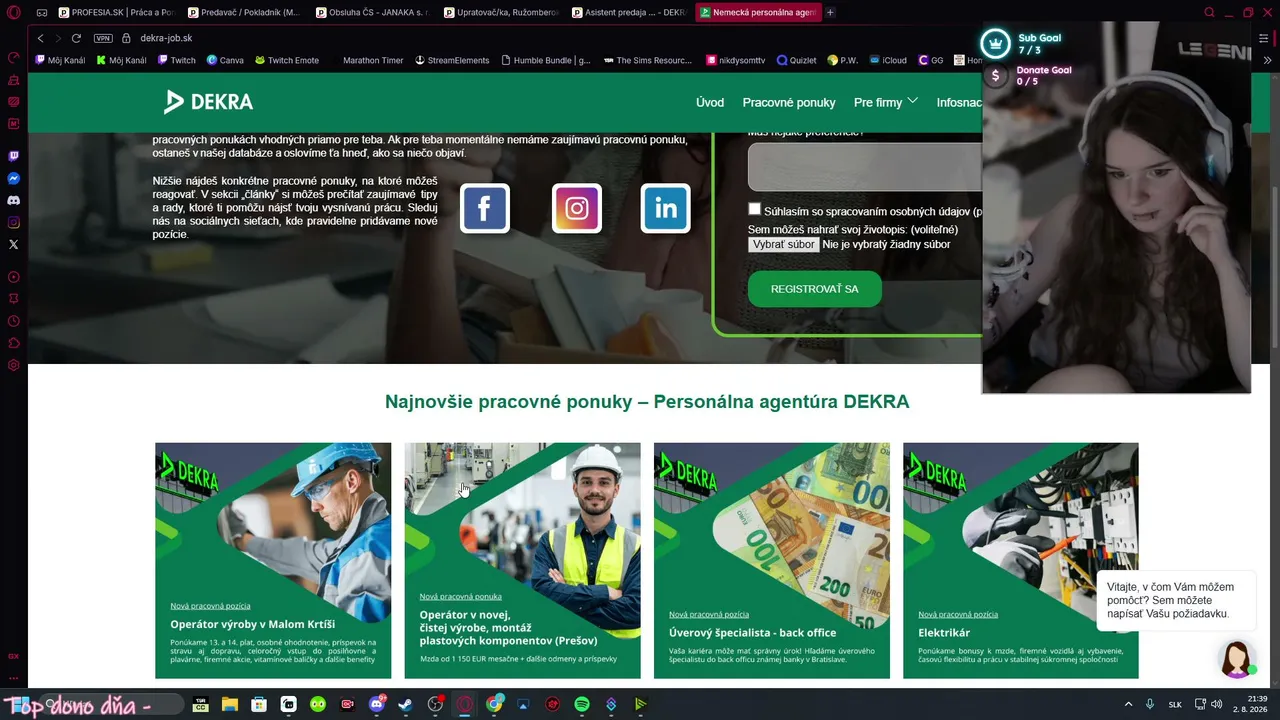
Task: Open Messenger in the Opera sidebar
Action: (x=13, y=178)
